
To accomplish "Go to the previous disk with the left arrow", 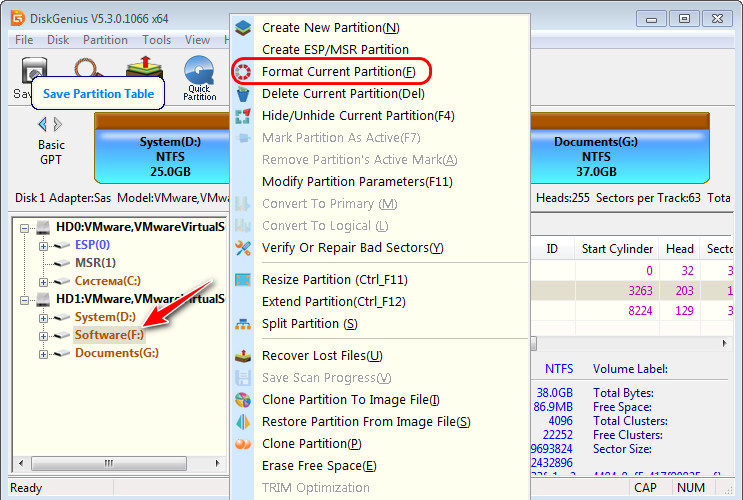I will click(42, 124).
